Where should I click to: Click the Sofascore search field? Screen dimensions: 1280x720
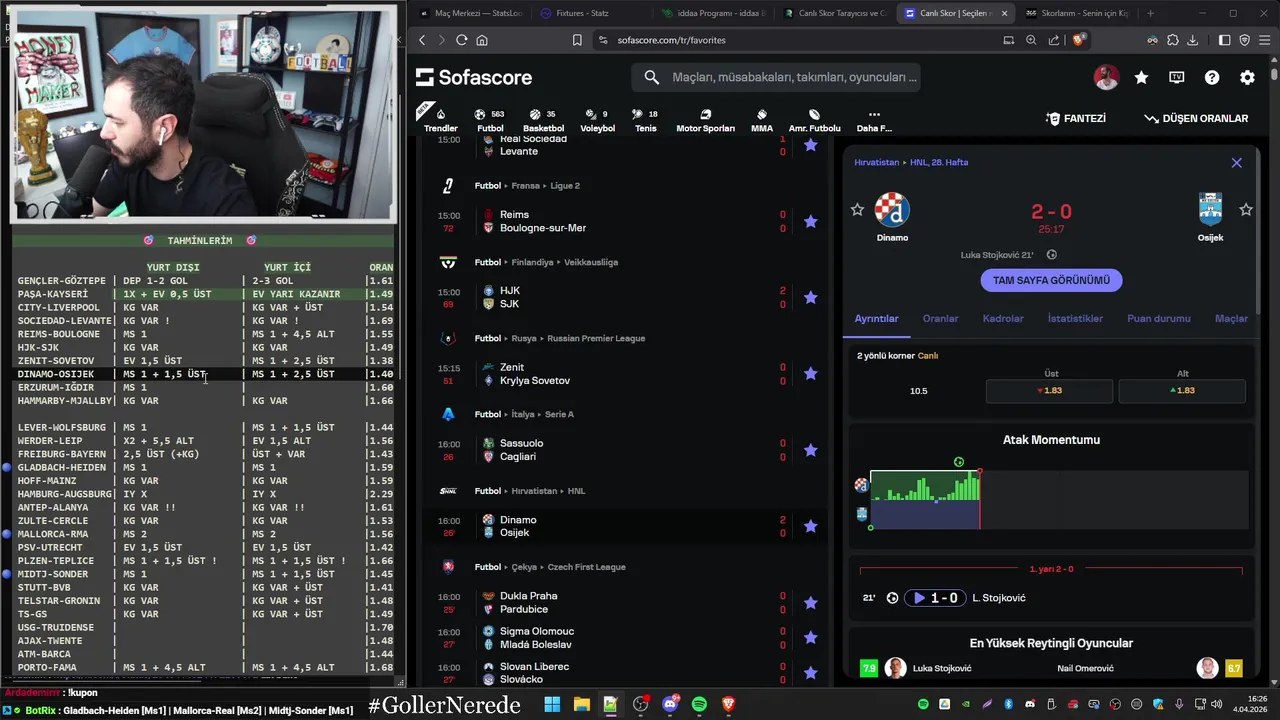(775, 77)
